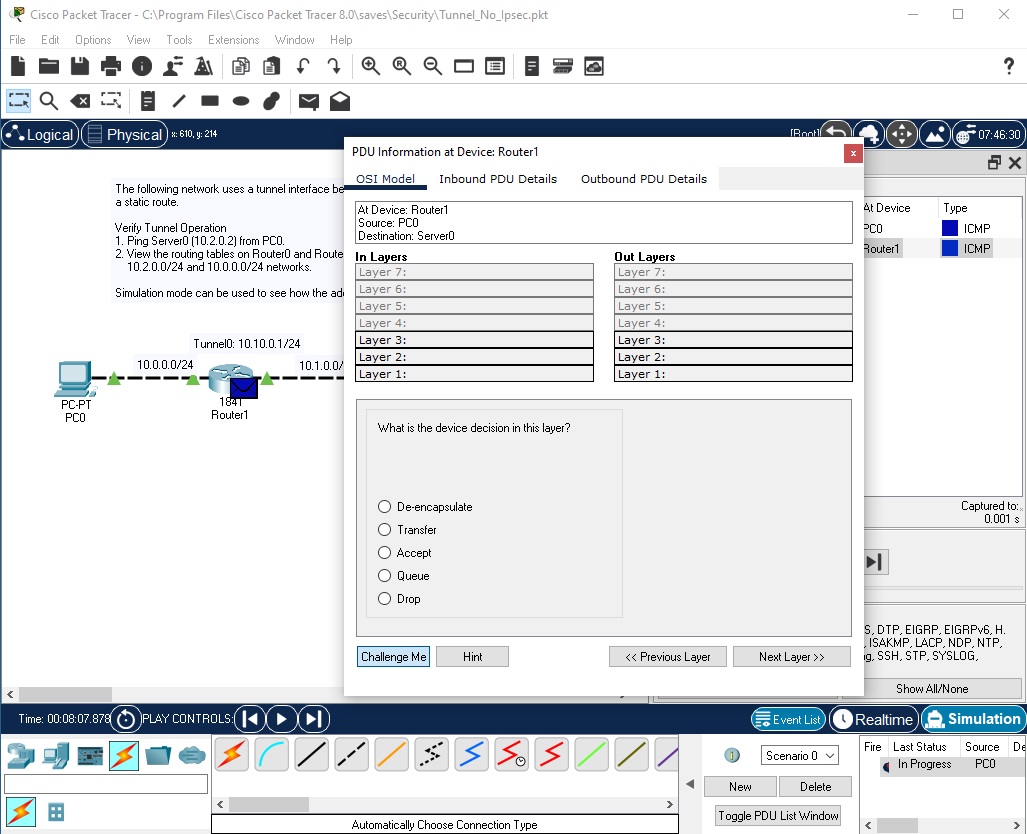Open the Network Information icon
This screenshot has width=1027, height=834.
pos(141,66)
